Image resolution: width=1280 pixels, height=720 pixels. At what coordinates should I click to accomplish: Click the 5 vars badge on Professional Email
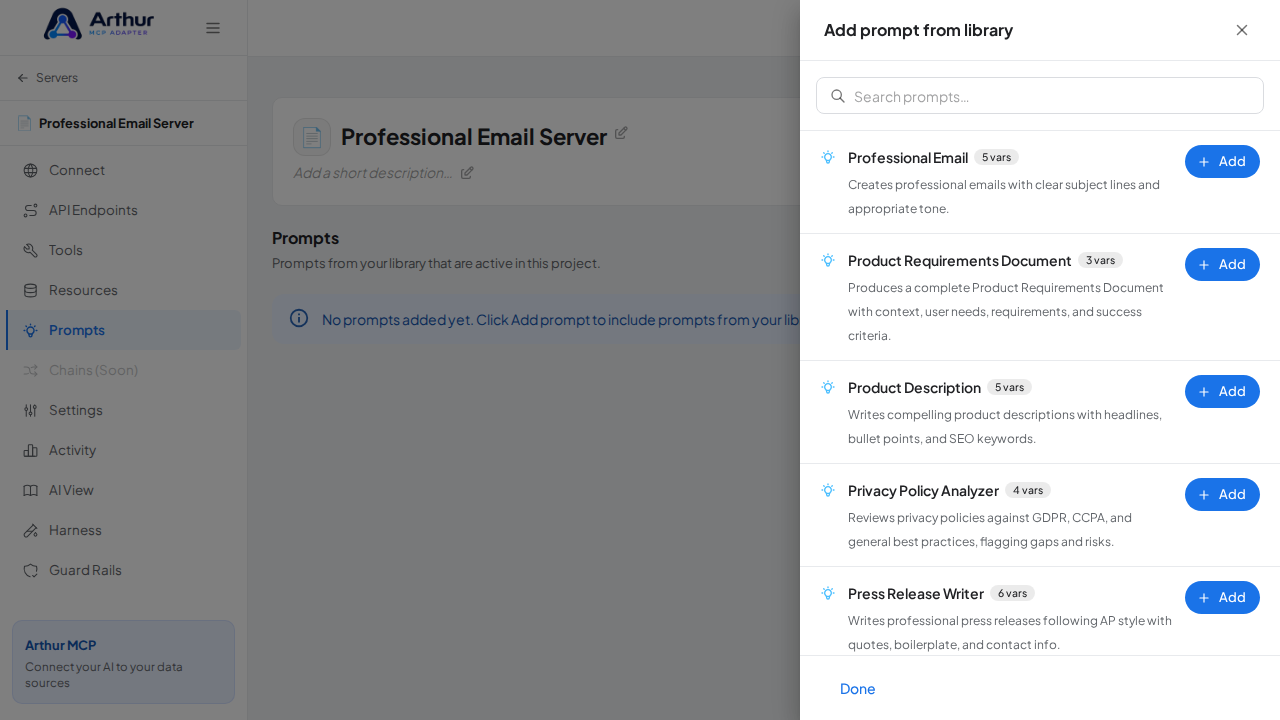point(996,157)
